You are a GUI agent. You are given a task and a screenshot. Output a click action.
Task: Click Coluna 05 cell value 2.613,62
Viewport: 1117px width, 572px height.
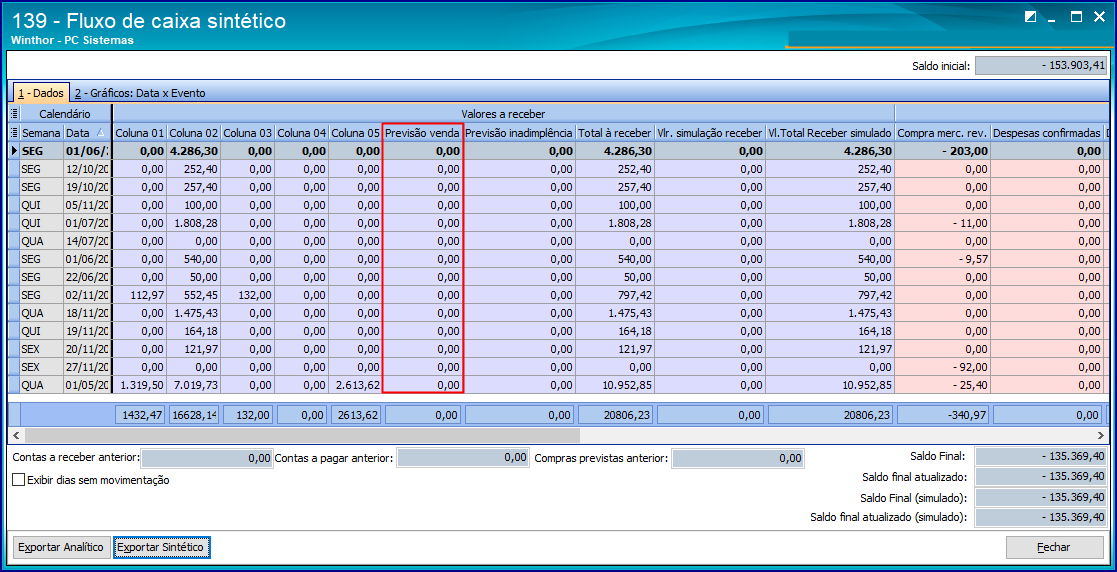coord(356,385)
